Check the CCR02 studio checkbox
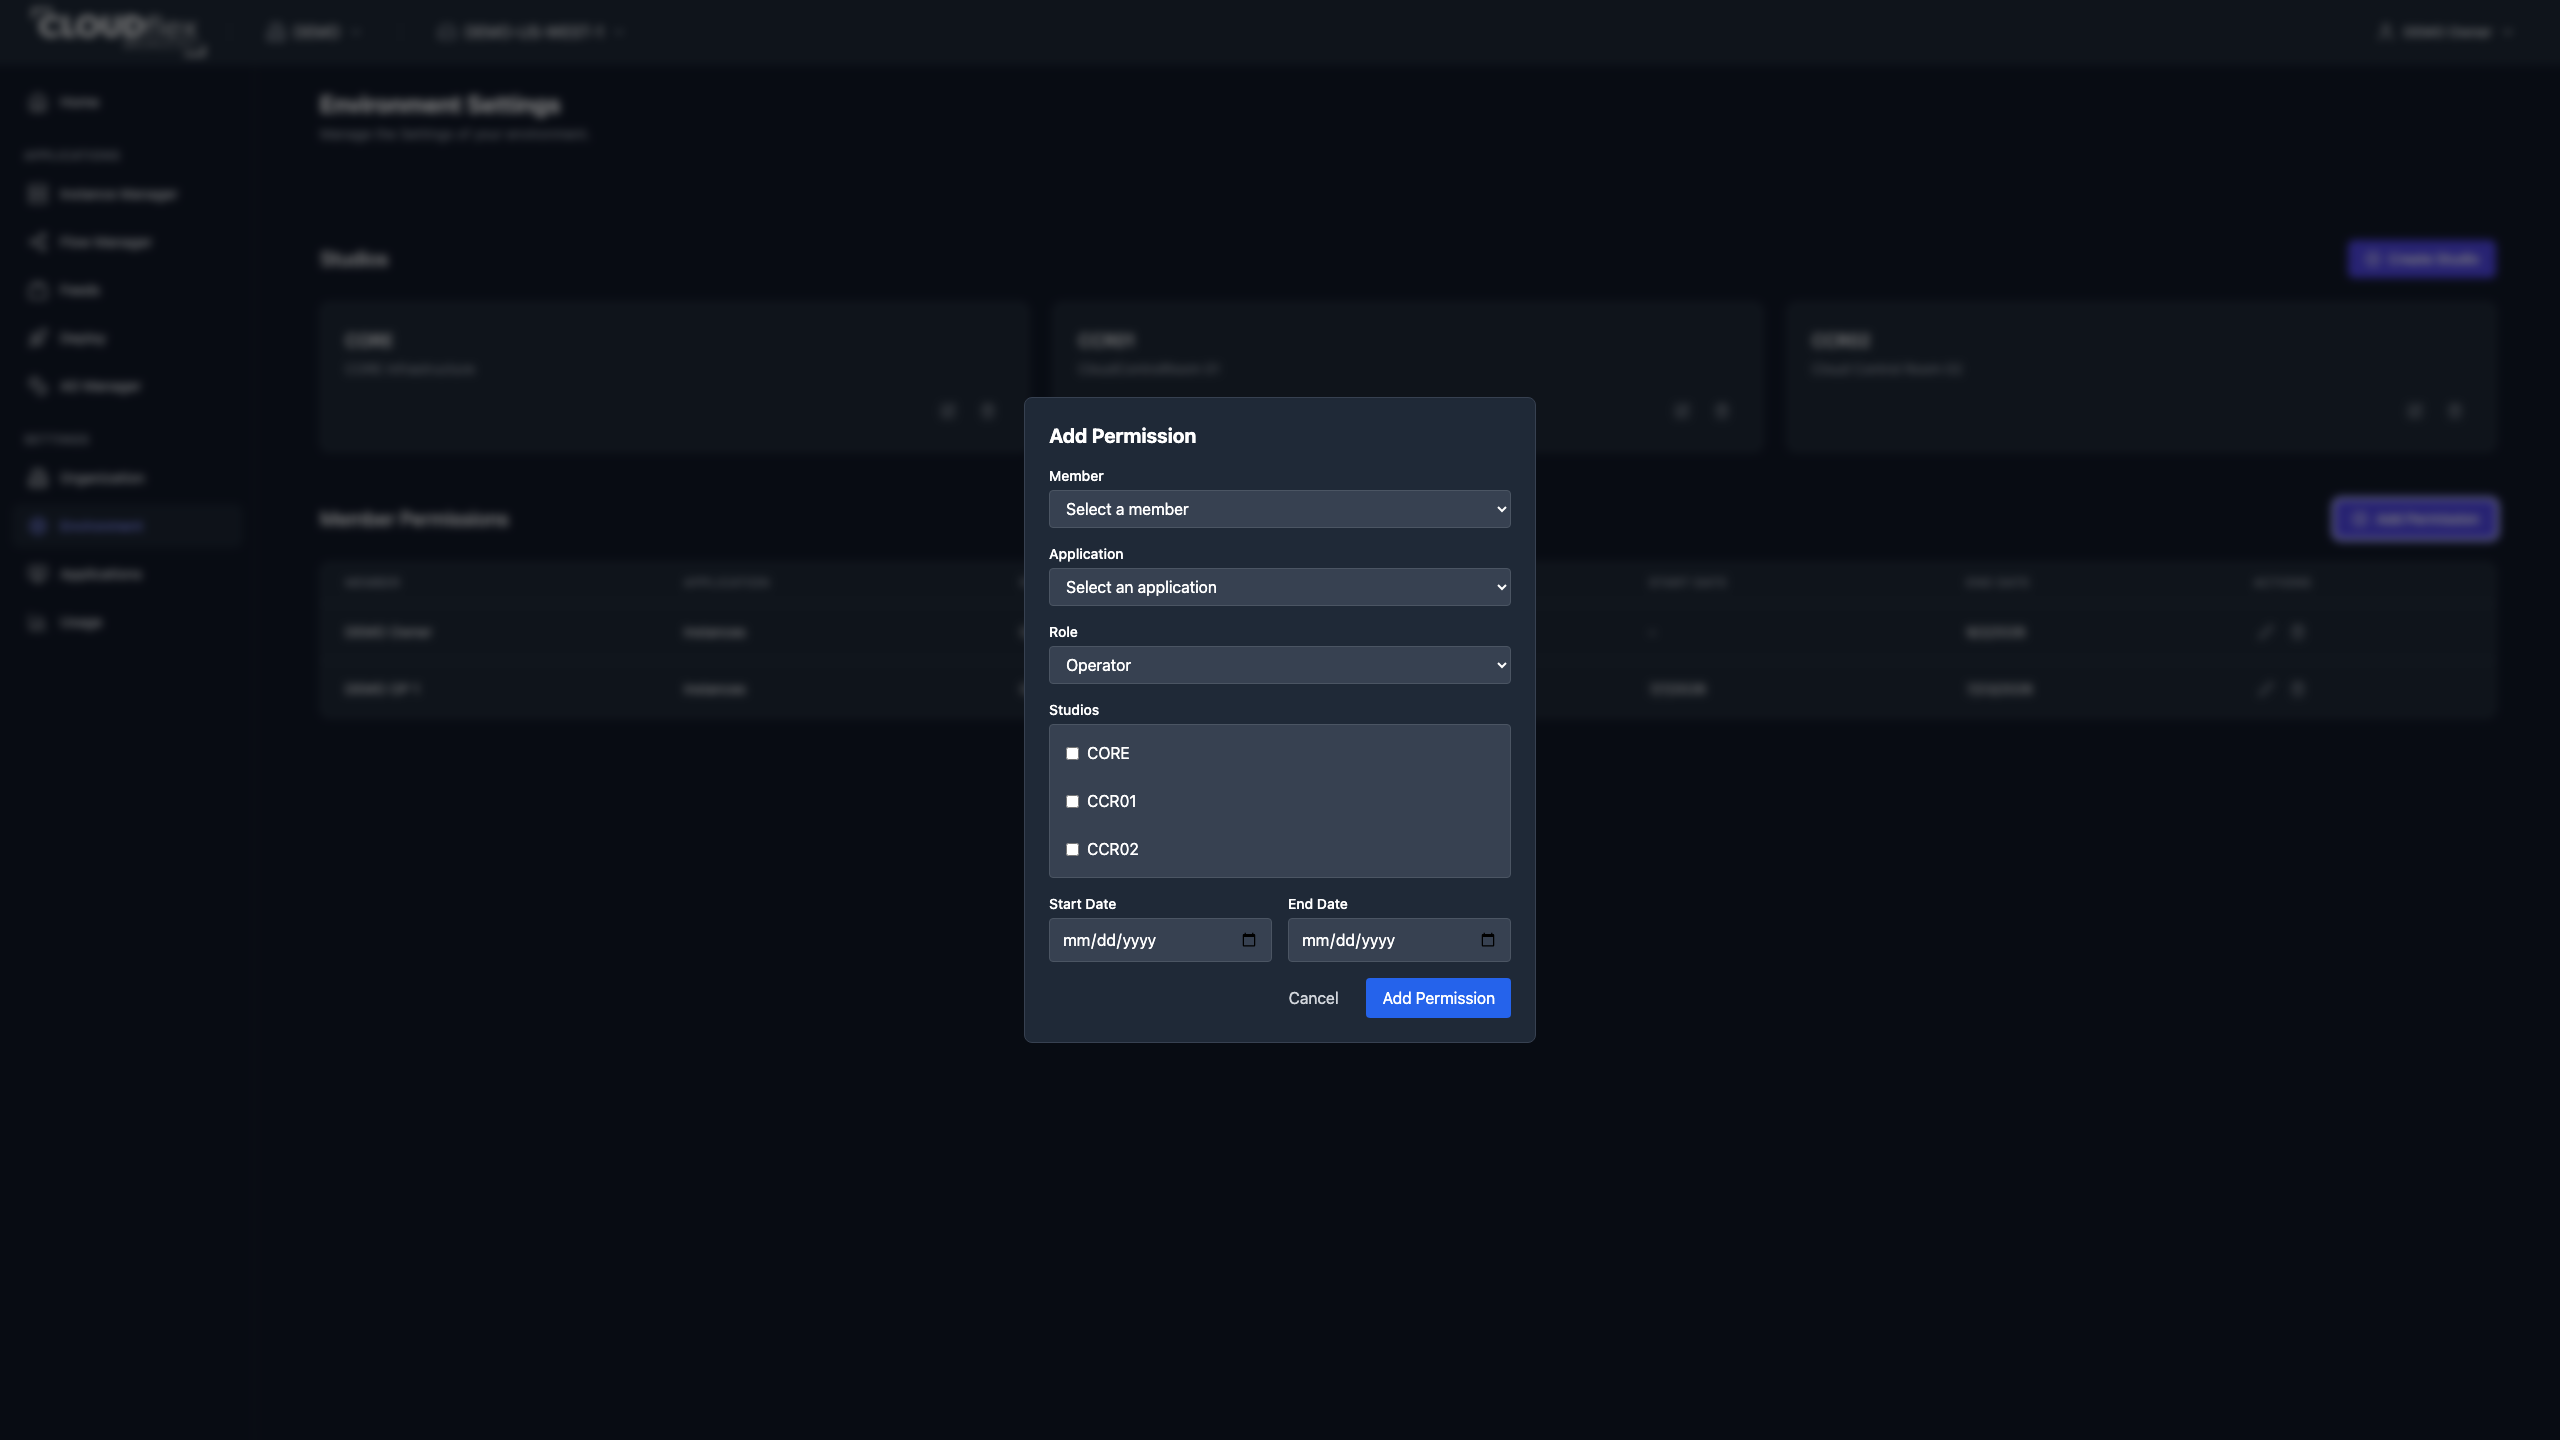 coord(1072,849)
